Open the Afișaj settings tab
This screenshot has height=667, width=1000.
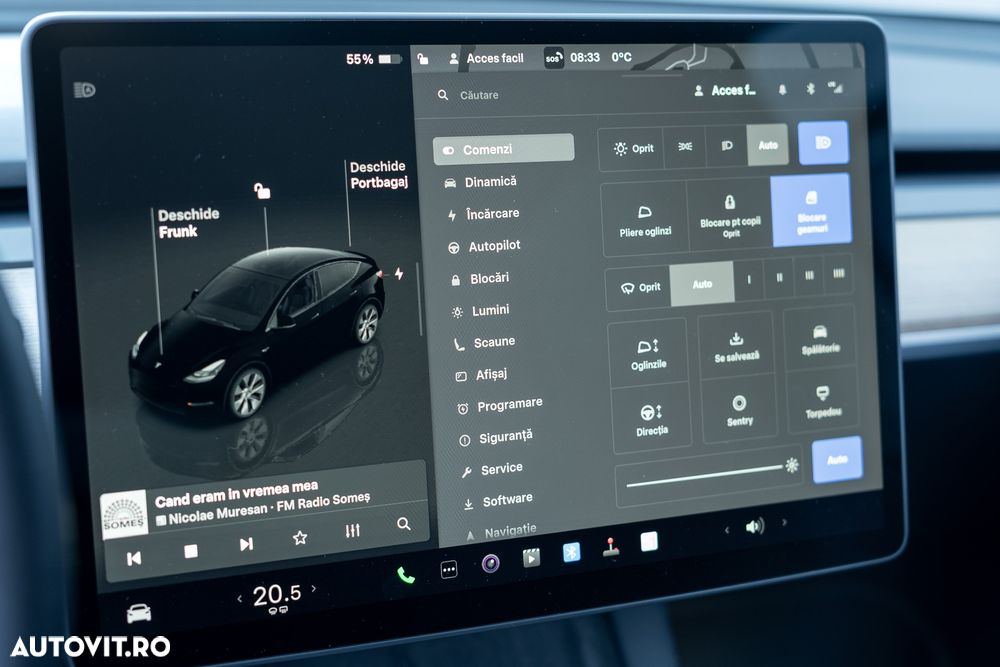[x=482, y=375]
